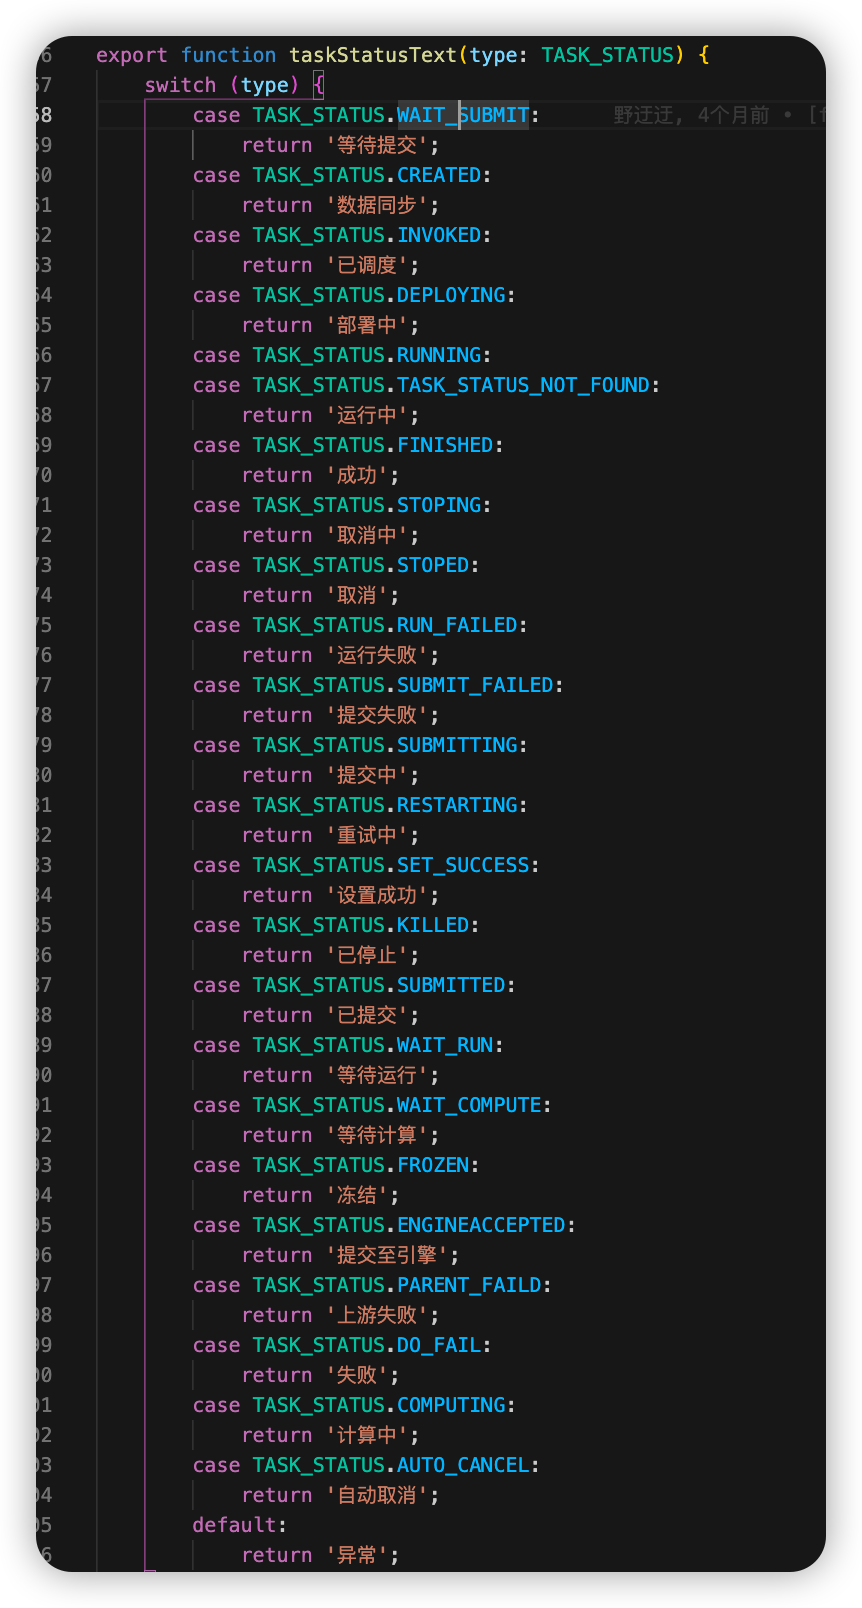The image size is (862, 1608).
Task: Click the string '部署中'
Action: [x=367, y=325]
